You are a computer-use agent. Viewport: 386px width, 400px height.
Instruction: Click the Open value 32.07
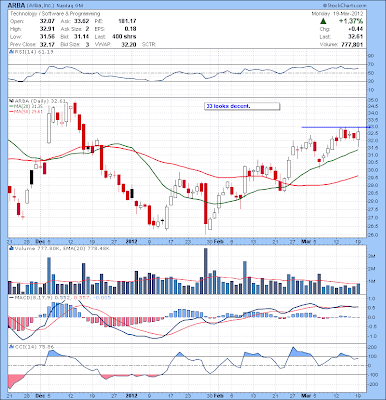tap(46, 21)
